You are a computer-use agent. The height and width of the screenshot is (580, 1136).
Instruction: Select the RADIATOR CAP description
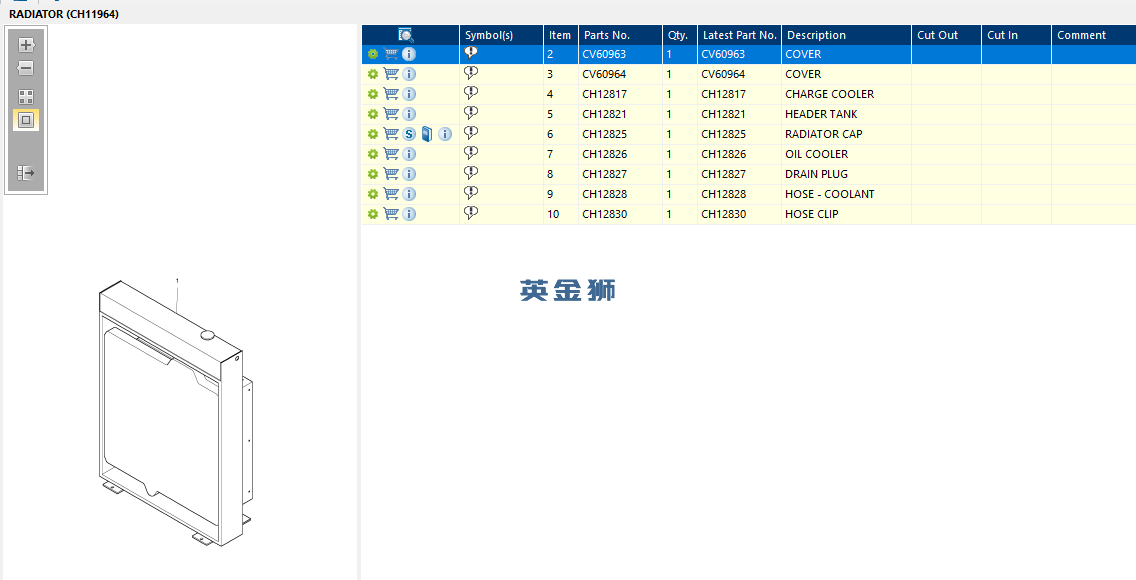[824, 134]
